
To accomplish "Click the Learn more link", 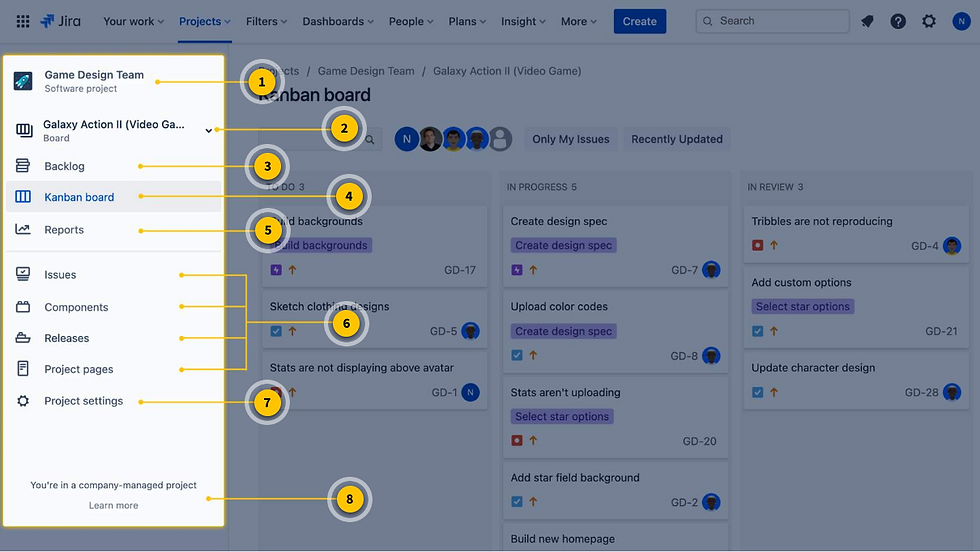I will (113, 505).
